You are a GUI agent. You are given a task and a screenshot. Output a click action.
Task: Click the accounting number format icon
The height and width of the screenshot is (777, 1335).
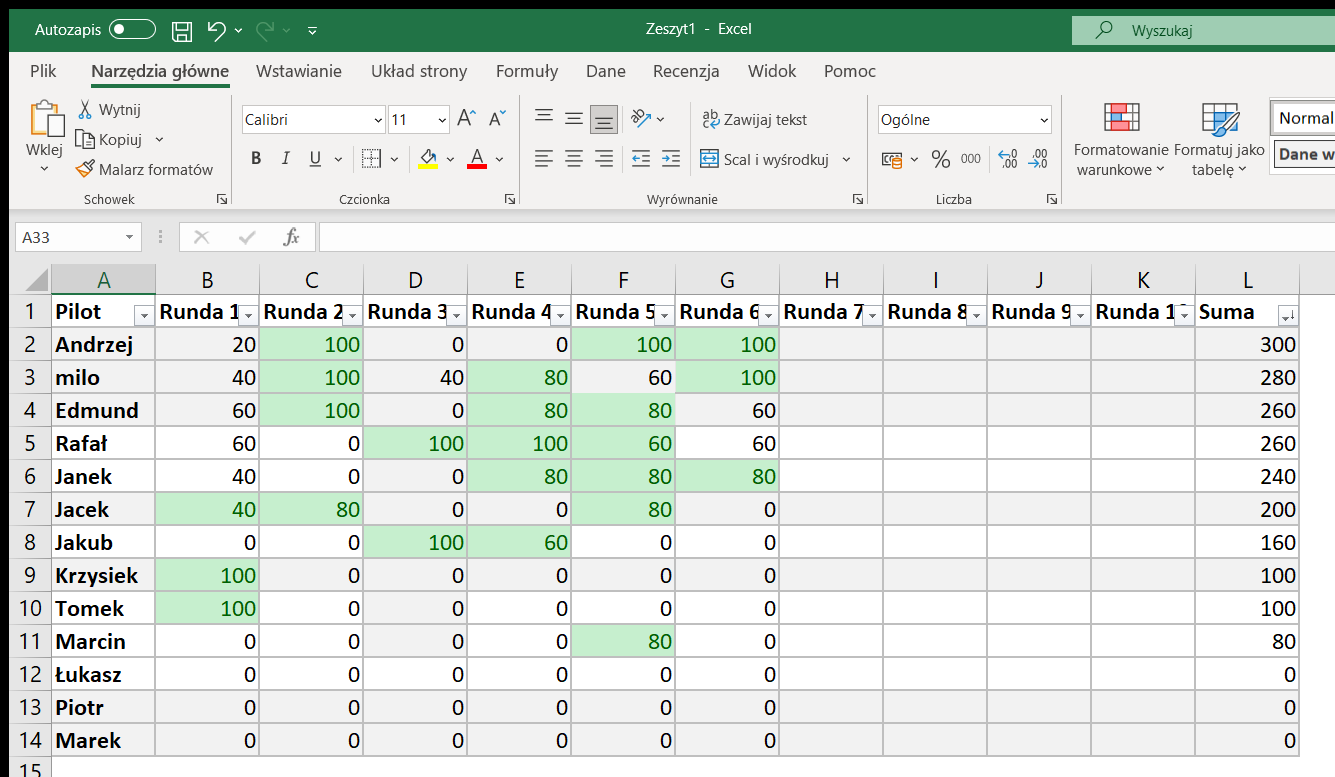point(891,159)
